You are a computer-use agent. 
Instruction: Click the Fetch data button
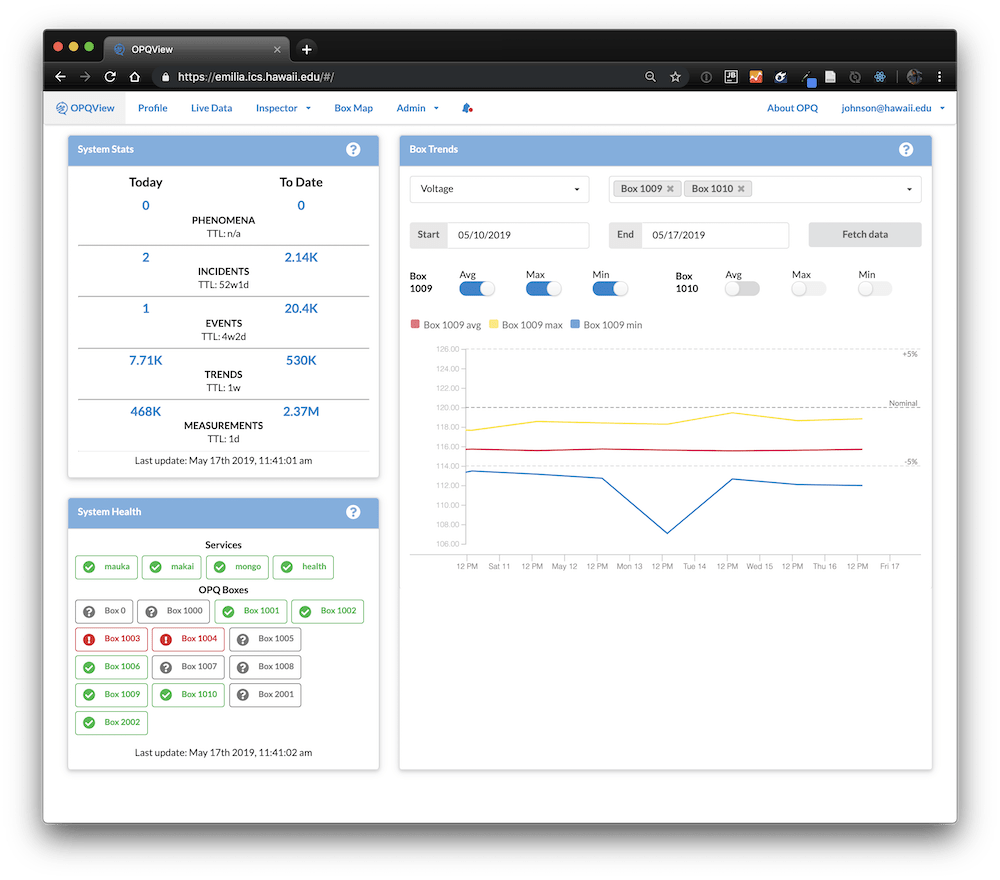[864, 234]
